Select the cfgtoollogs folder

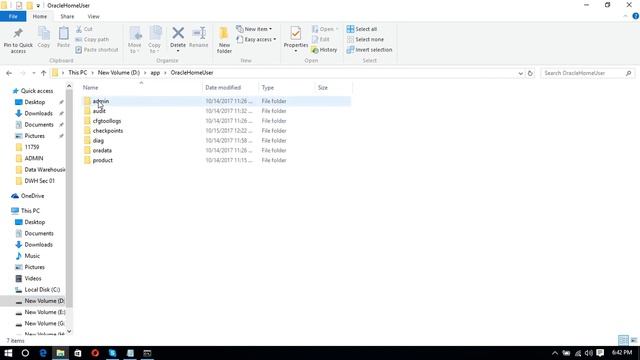click(107, 121)
